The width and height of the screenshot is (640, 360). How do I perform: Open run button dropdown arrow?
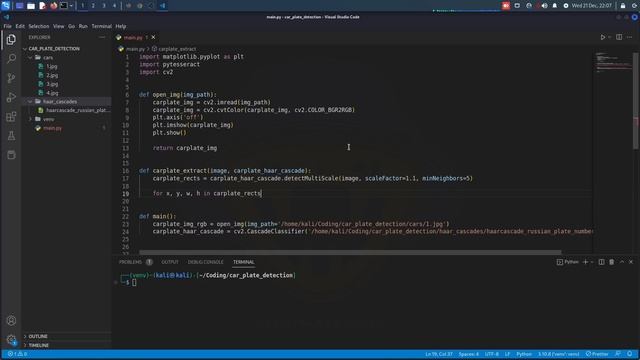609,37
